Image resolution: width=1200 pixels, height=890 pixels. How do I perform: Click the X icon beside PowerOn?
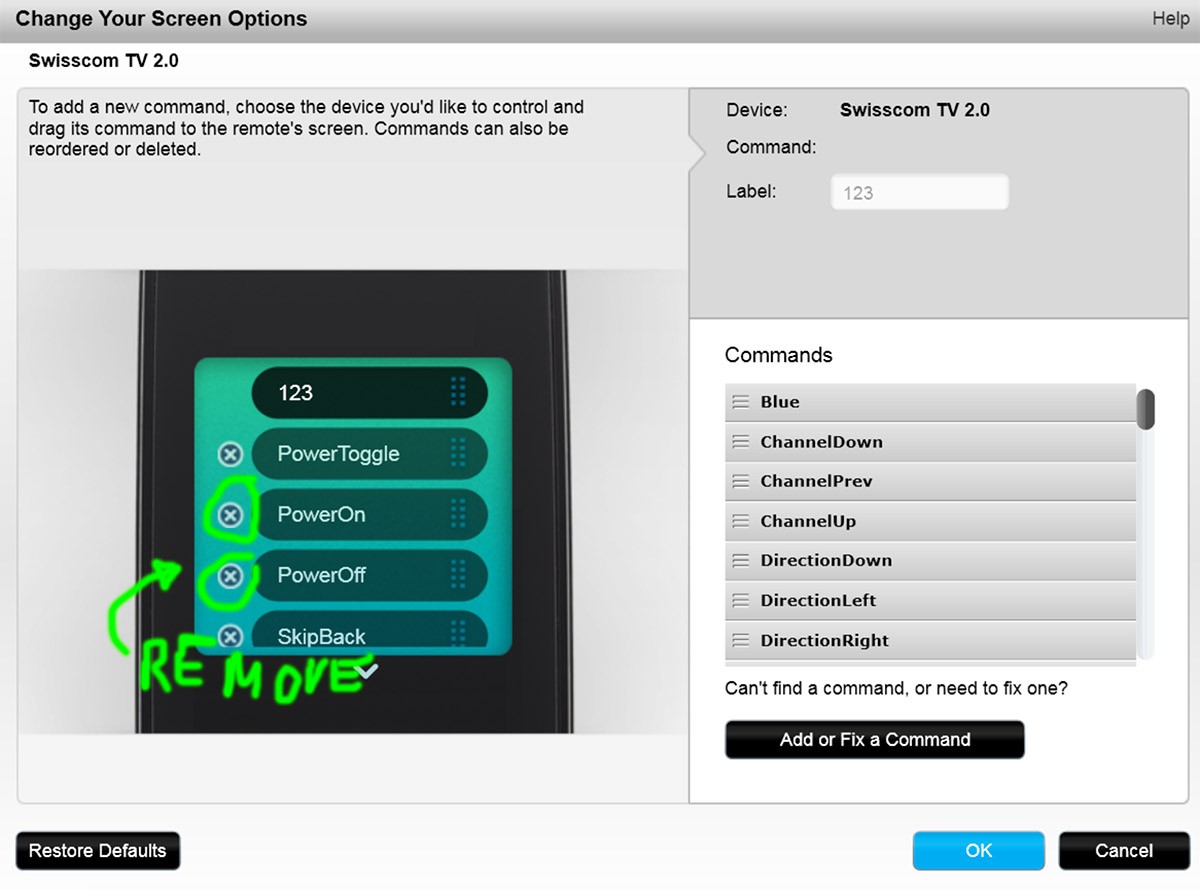pyautogui.click(x=230, y=515)
